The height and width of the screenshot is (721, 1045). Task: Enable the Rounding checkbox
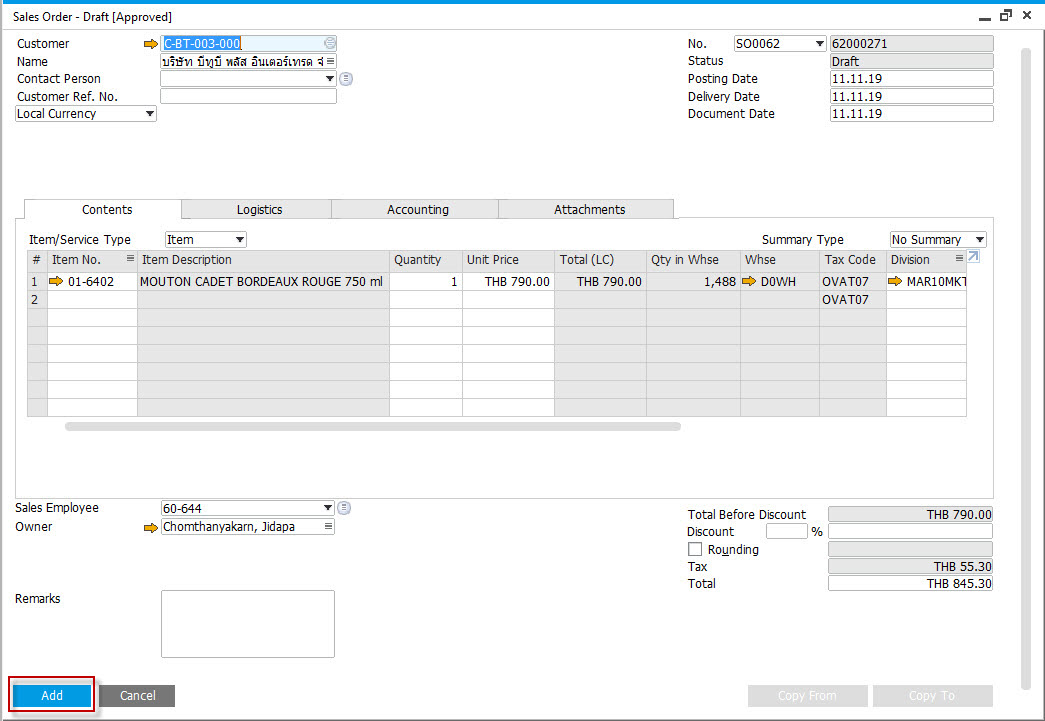(x=695, y=549)
